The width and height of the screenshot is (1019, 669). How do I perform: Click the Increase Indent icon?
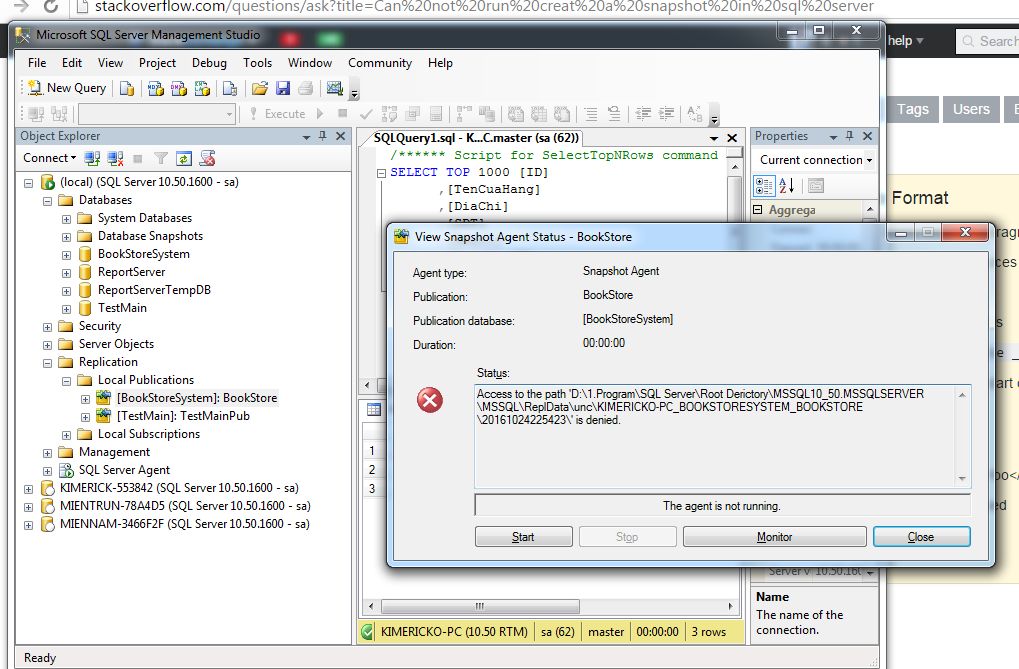coord(666,114)
